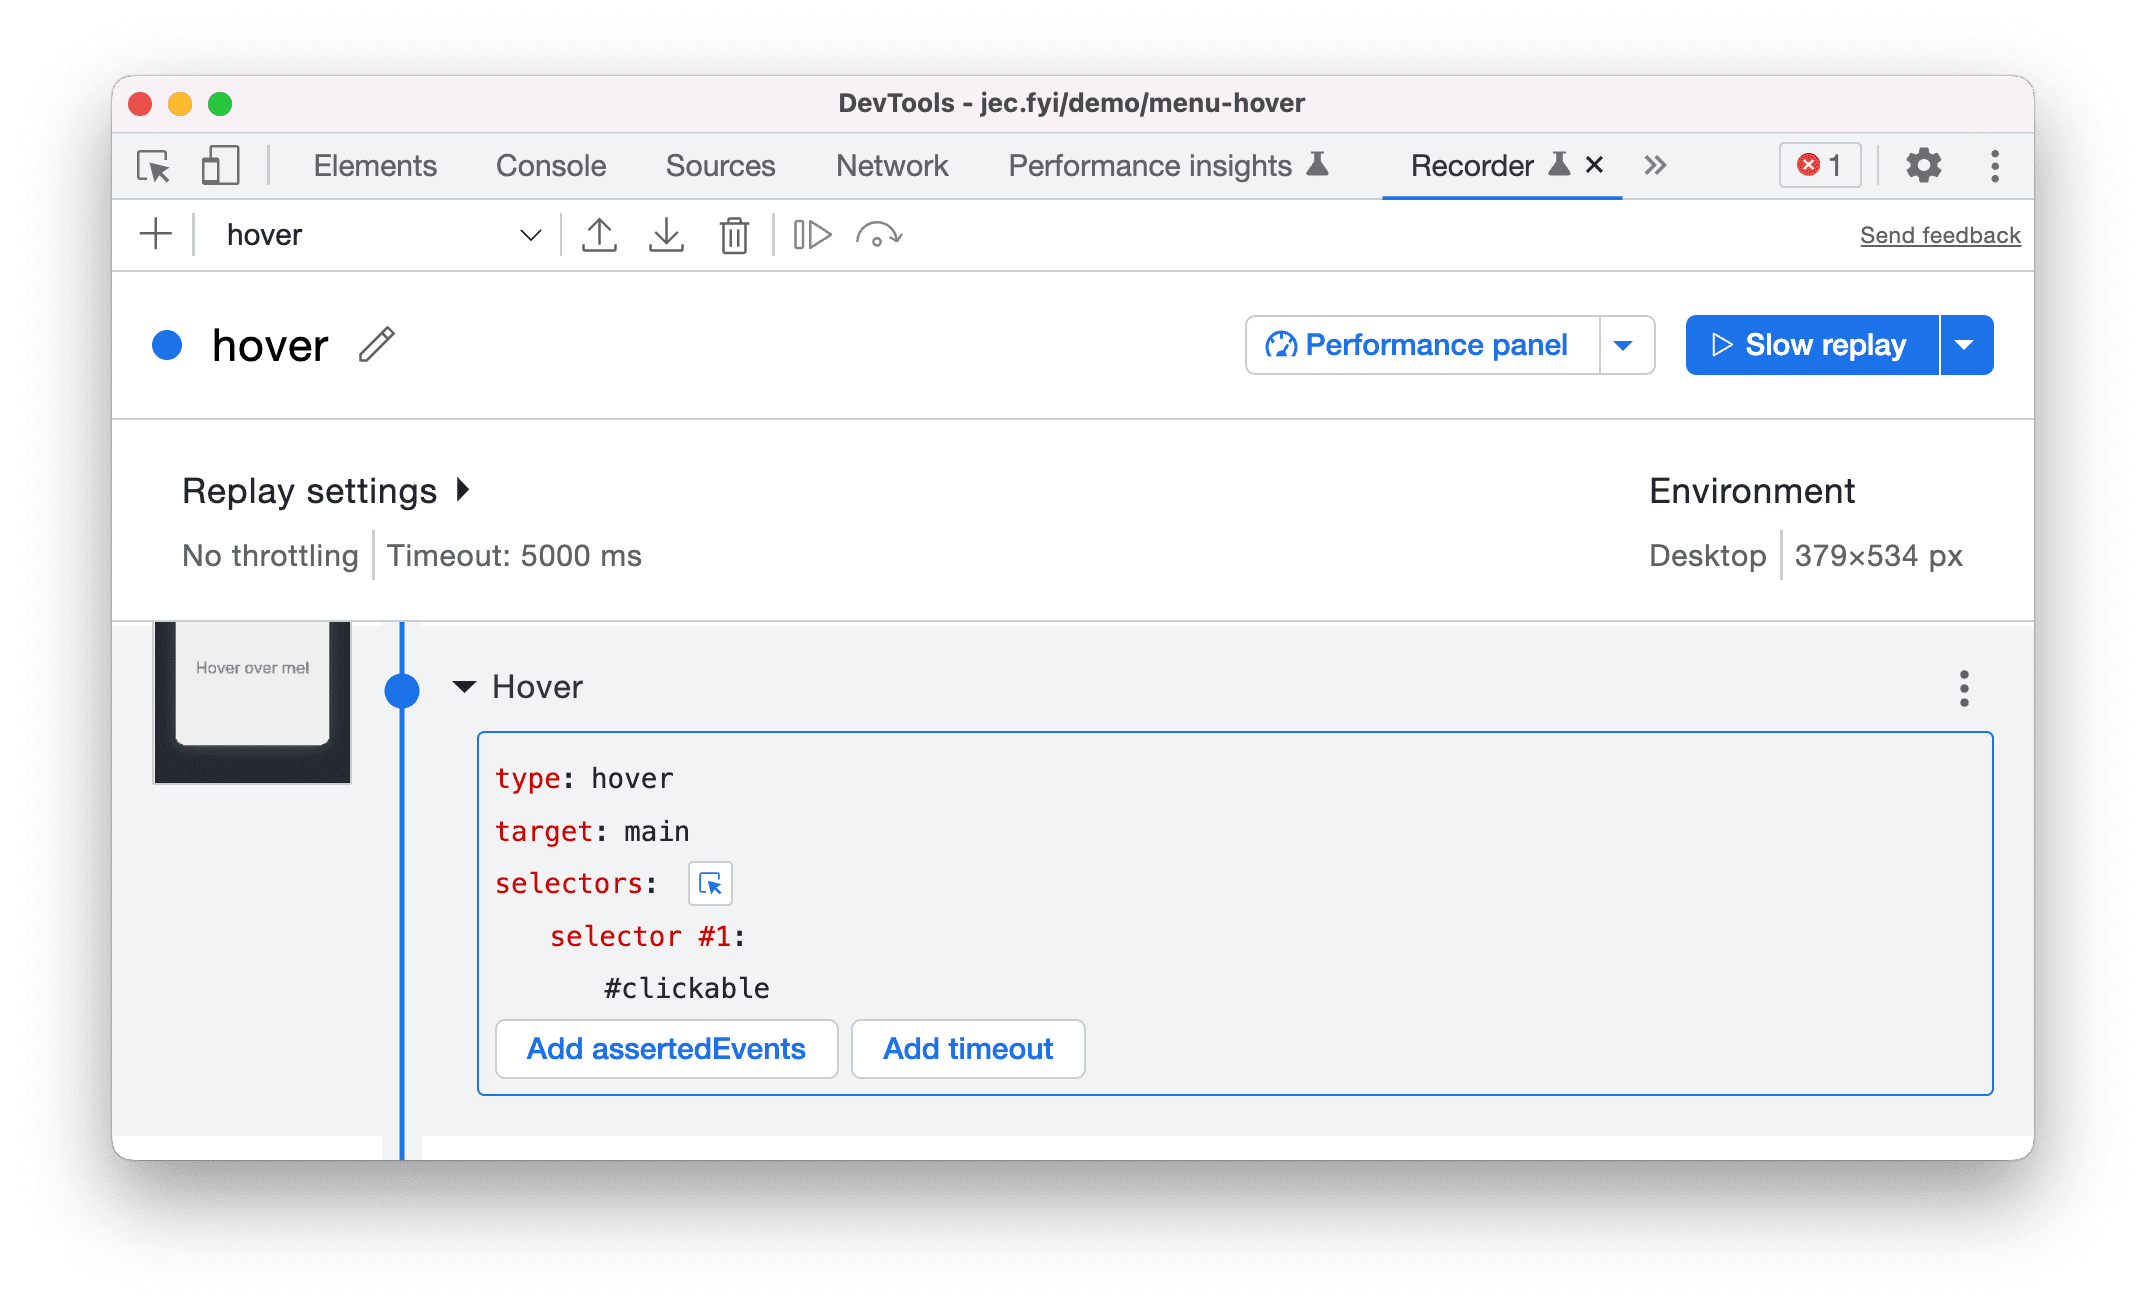Click the more options icon on Hover step
2146x1308 pixels.
1964,689
